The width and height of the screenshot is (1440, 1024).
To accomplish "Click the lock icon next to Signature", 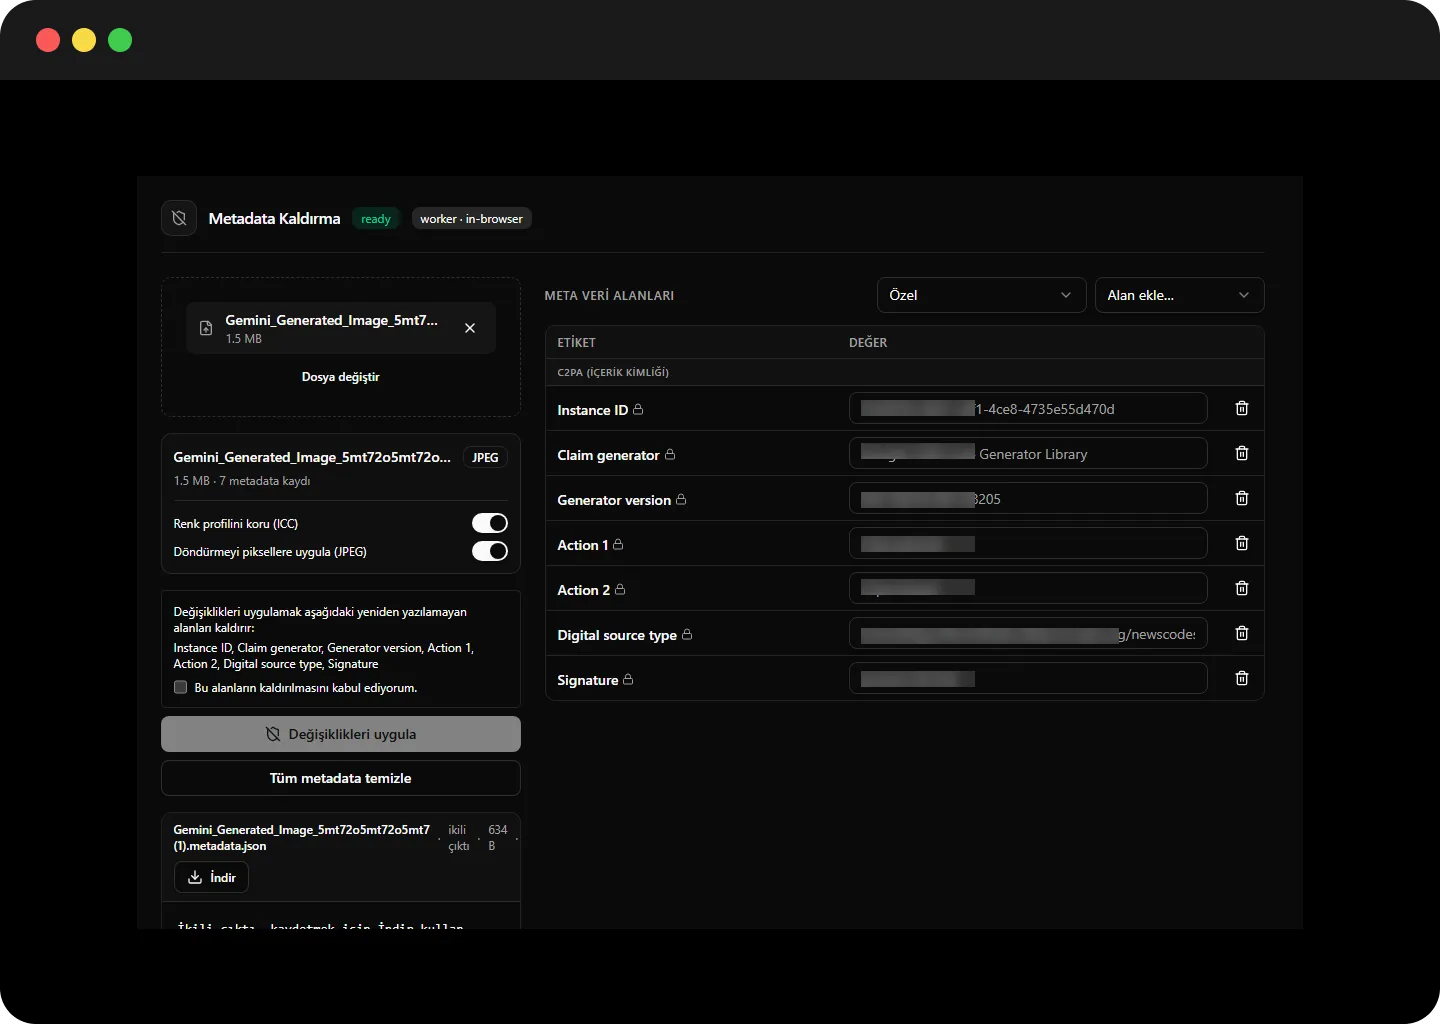I will click(628, 679).
